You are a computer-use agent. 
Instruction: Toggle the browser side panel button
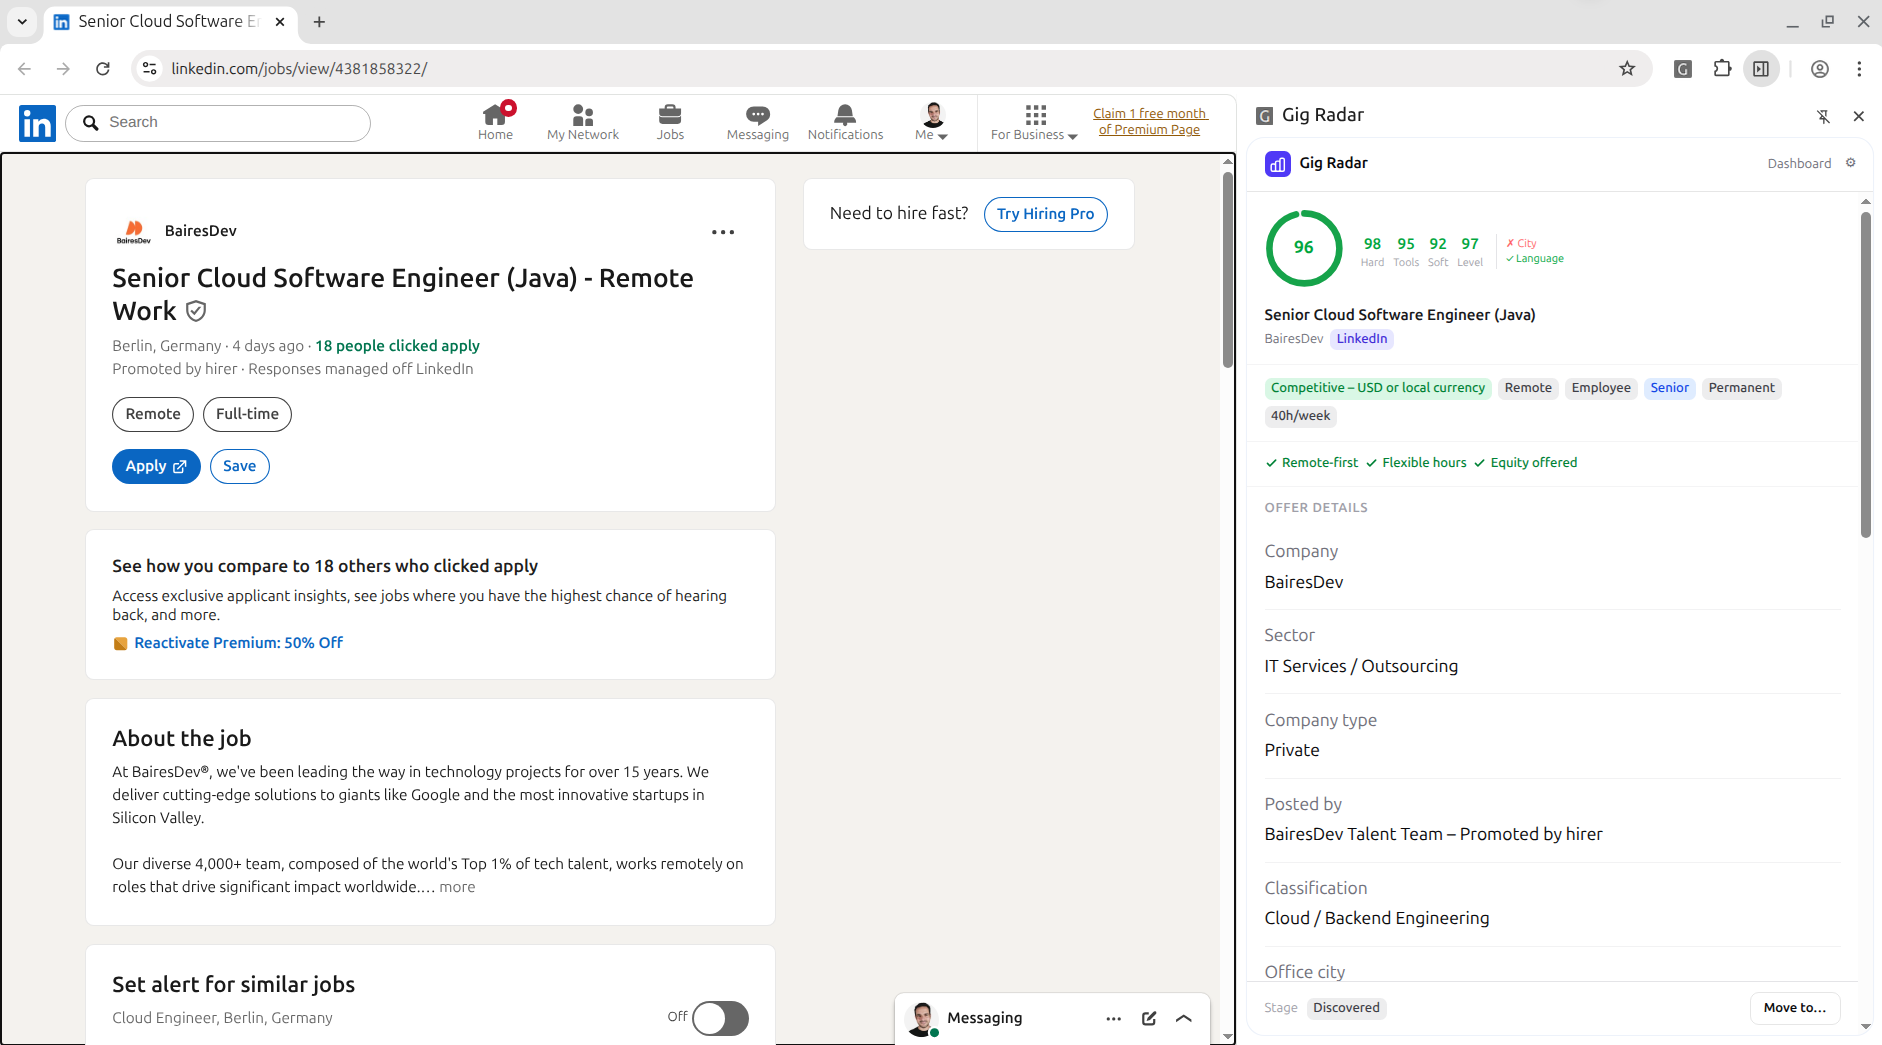click(1761, 69)
